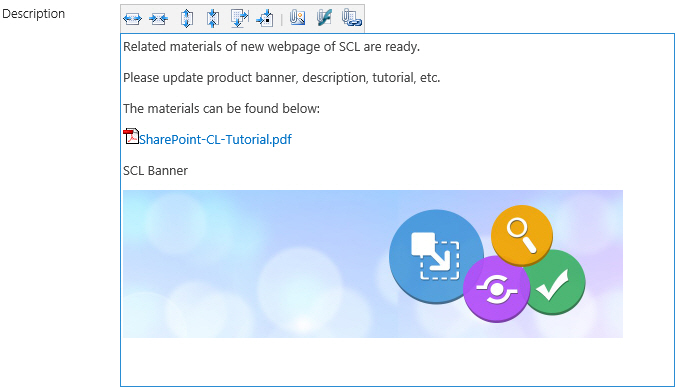
Task: Click the expand height vertically icon
Action: point(187,19)
